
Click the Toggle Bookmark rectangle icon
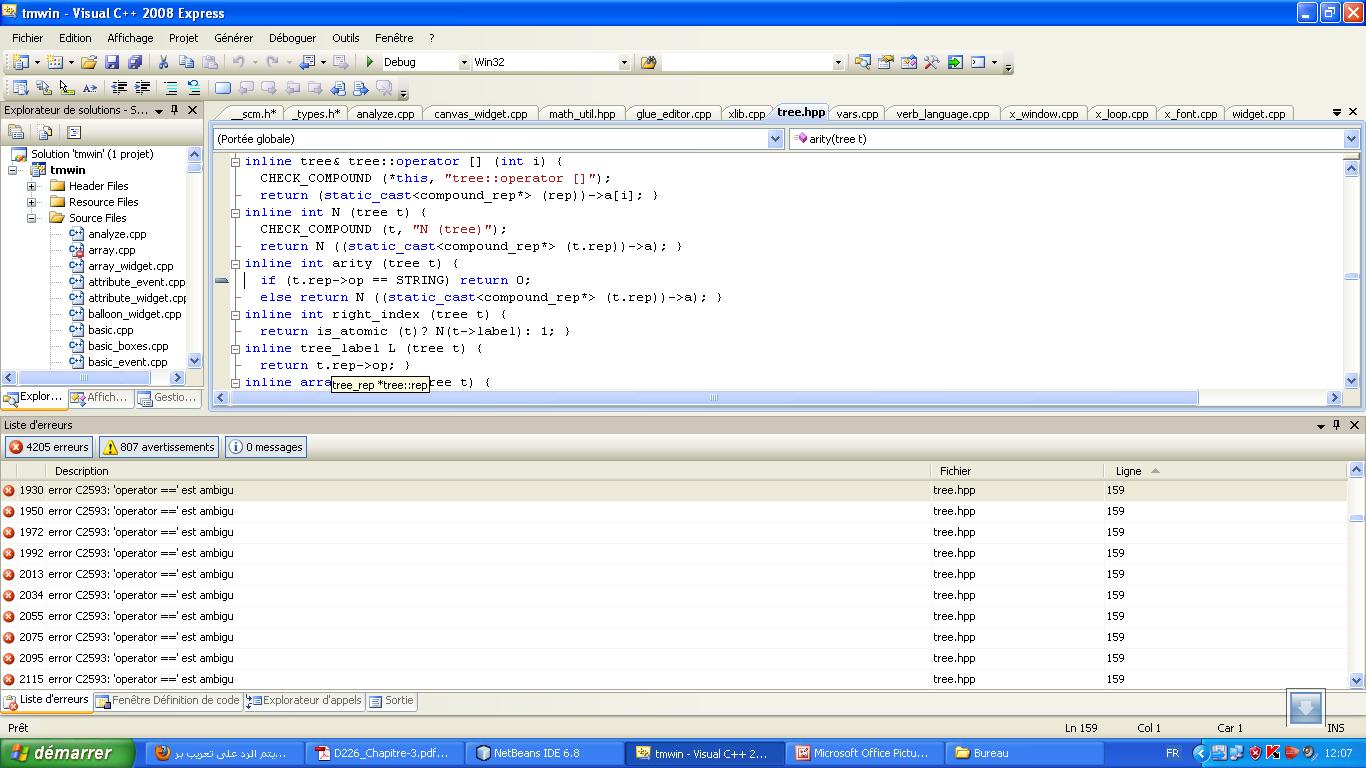click(223, 88)
